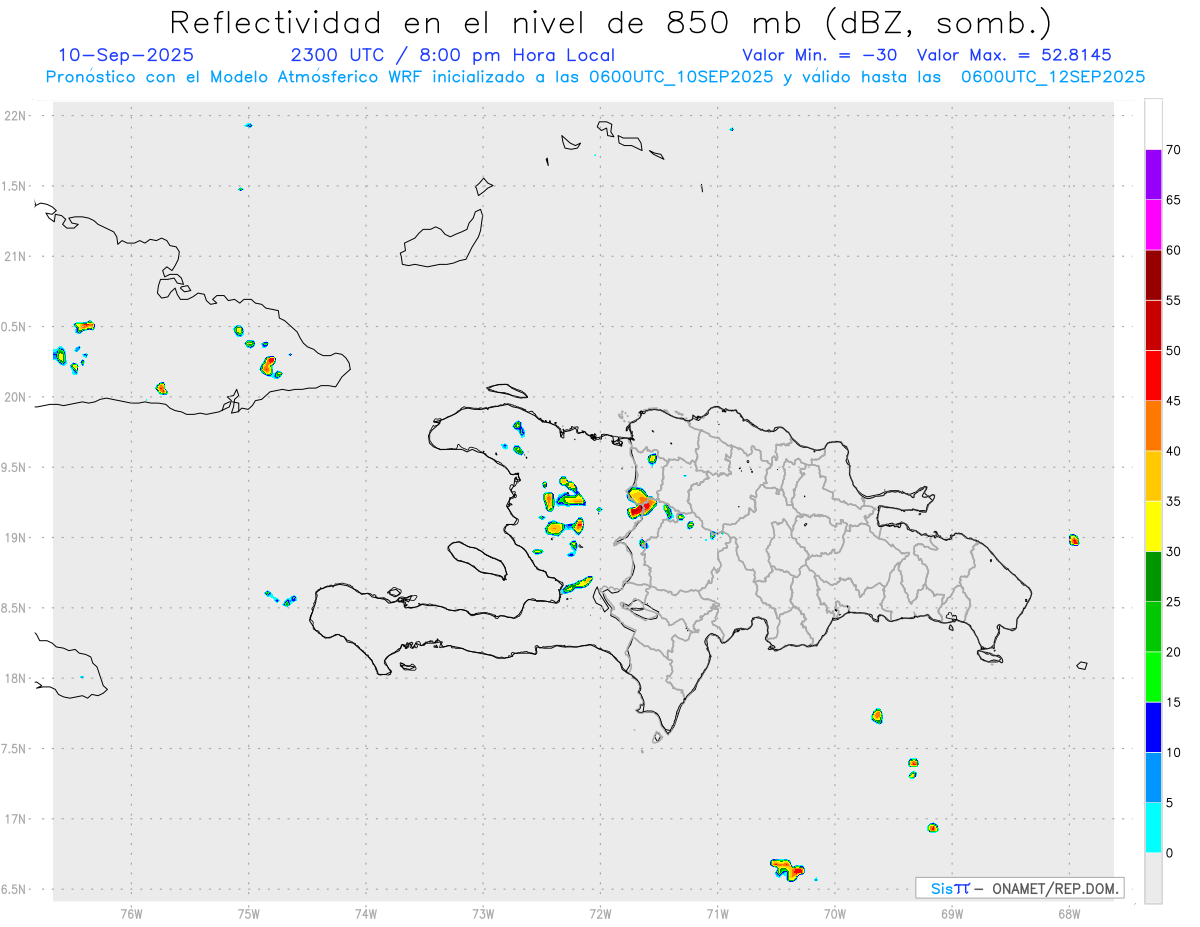
Task: Select the medium green 20–25 dBZ swatch
Action: 1153,627
